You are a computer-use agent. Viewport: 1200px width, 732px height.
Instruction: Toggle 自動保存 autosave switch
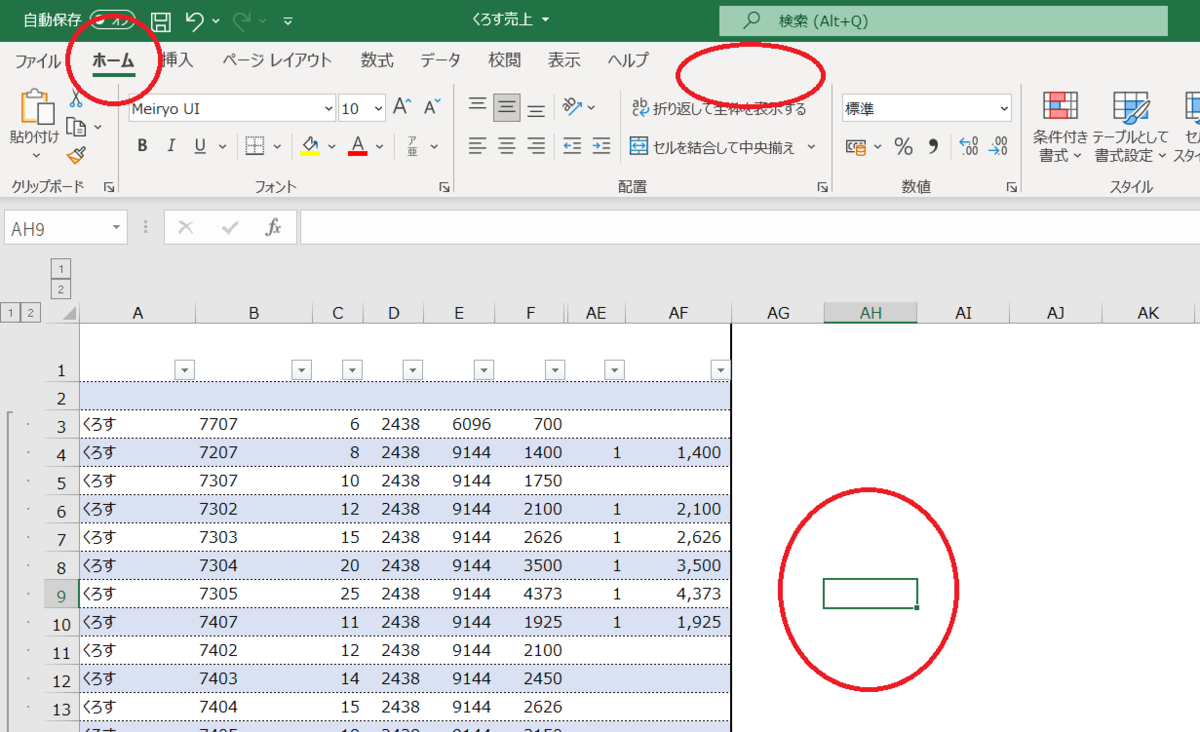tap(113, 20)
